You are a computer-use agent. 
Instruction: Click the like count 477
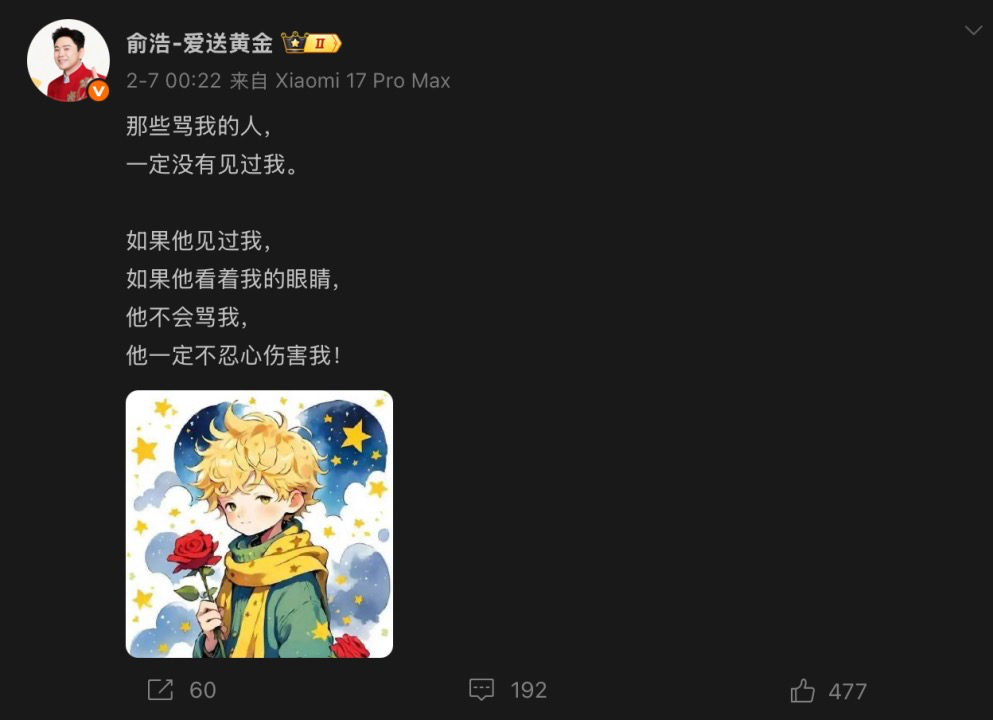coord(847,692)
